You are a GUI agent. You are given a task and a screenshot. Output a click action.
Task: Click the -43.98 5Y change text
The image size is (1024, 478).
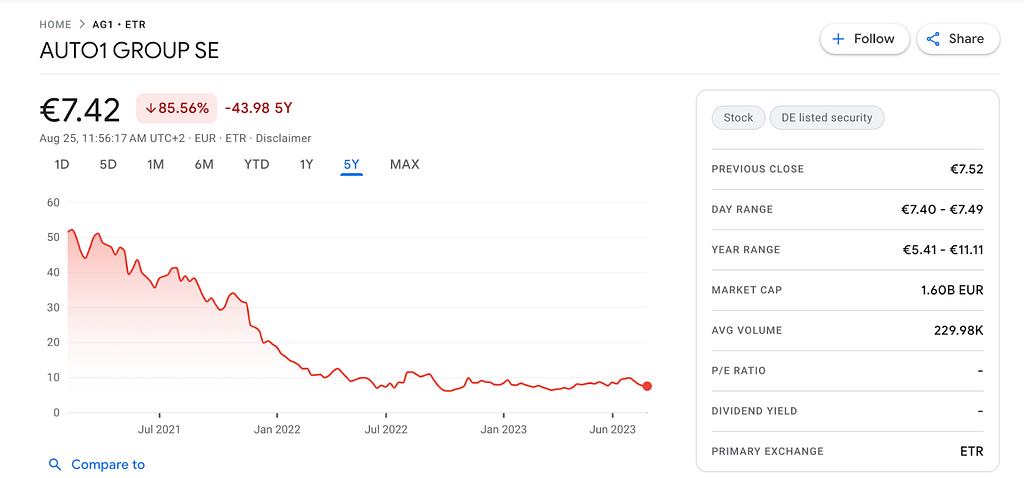coord(258,108)
